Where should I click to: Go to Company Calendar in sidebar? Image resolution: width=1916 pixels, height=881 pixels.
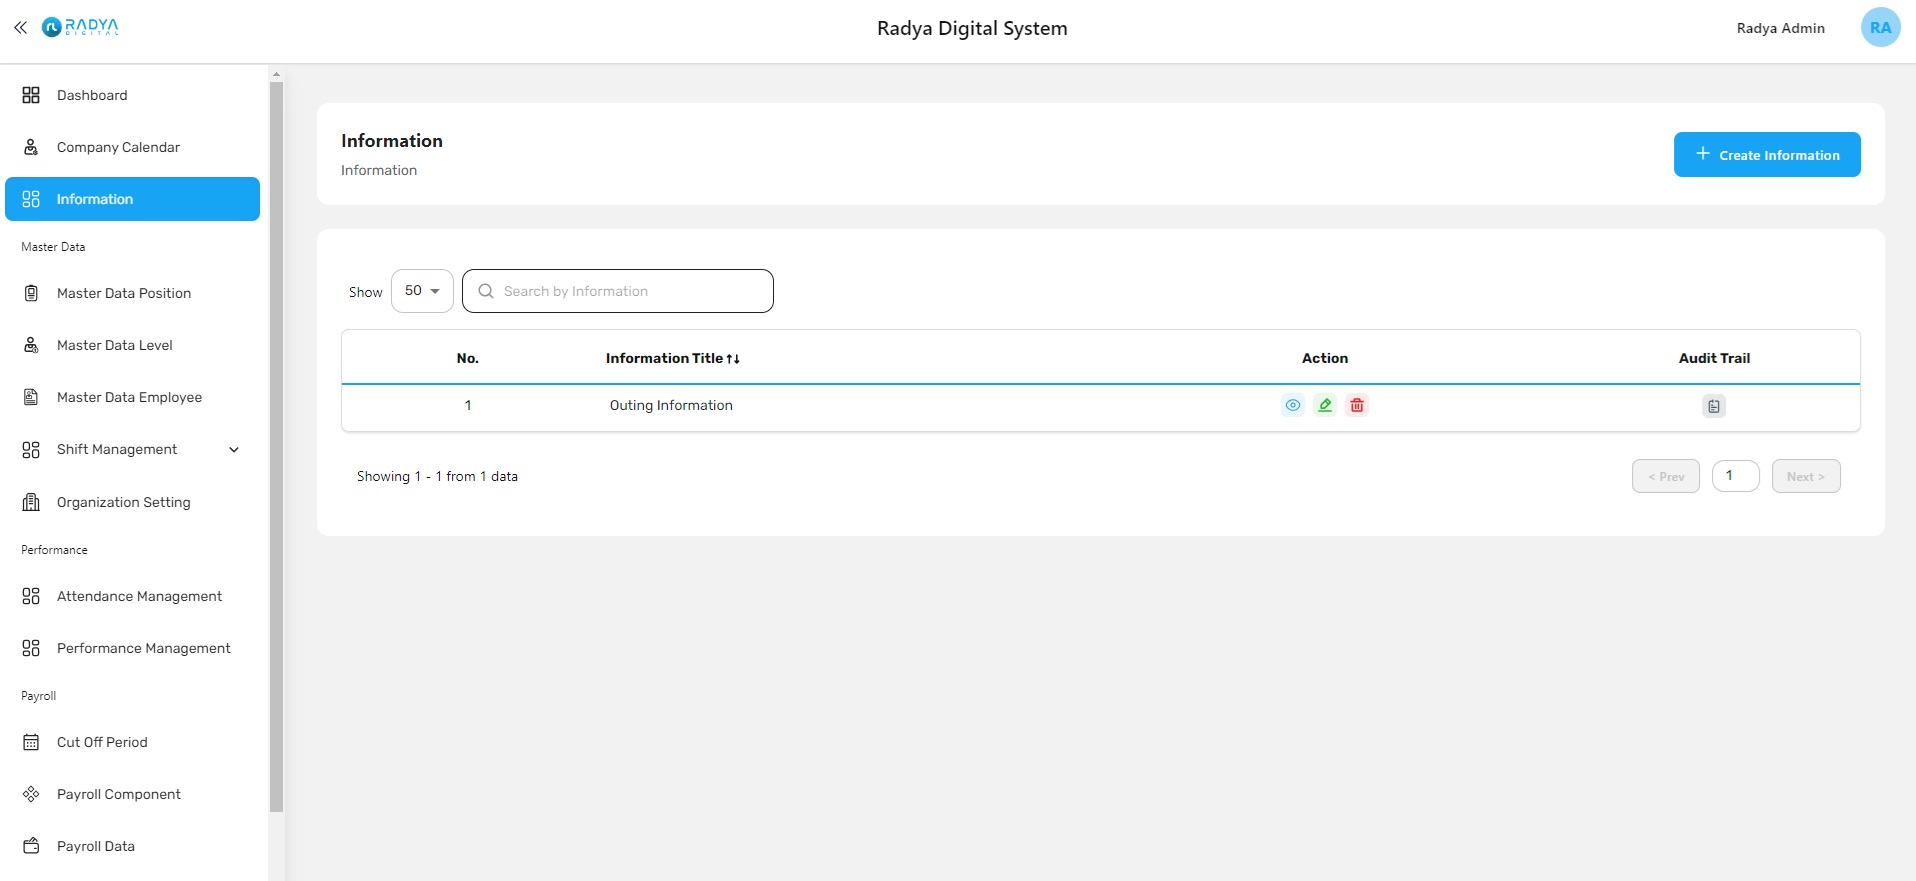click(x=118, y=147)
